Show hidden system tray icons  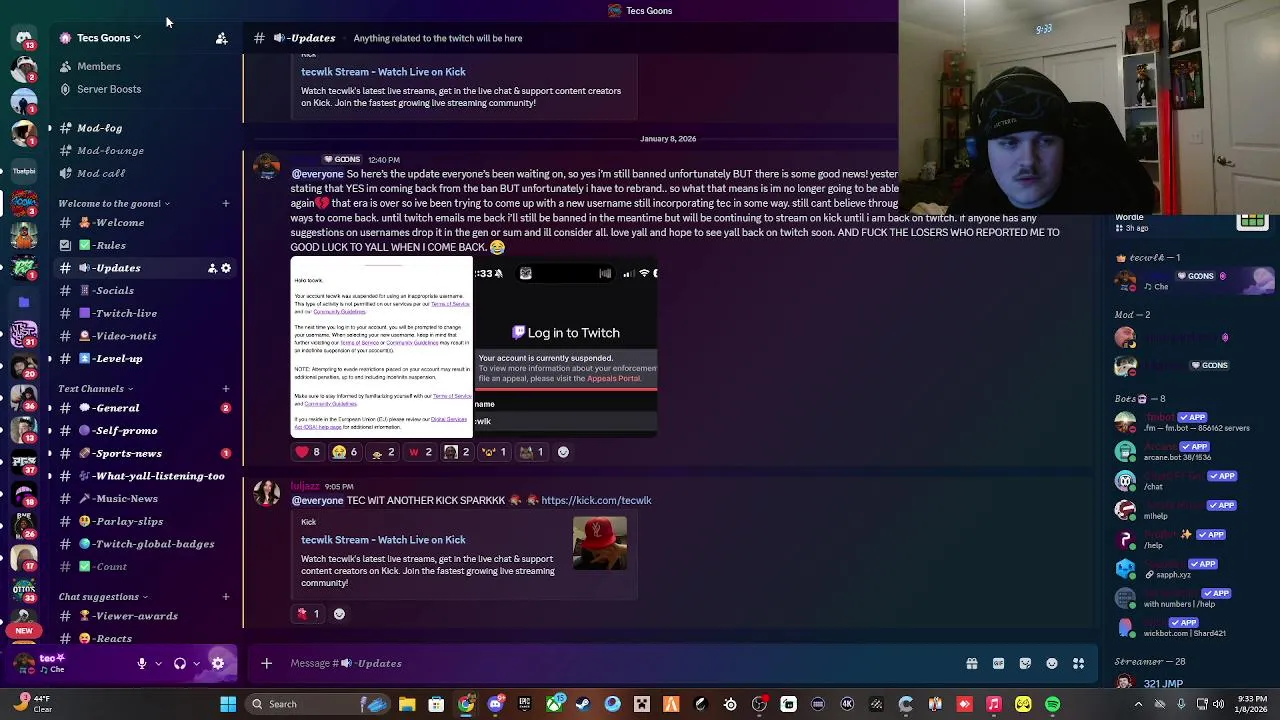1138,704
